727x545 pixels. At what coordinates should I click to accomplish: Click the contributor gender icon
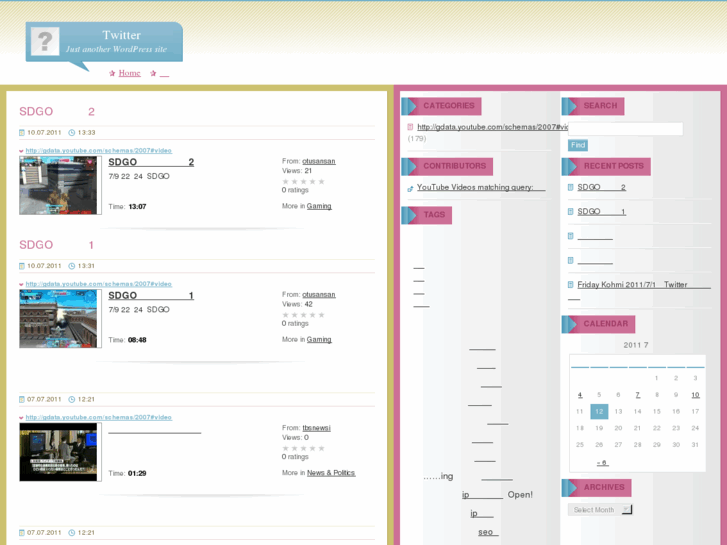tap(410, 188)
